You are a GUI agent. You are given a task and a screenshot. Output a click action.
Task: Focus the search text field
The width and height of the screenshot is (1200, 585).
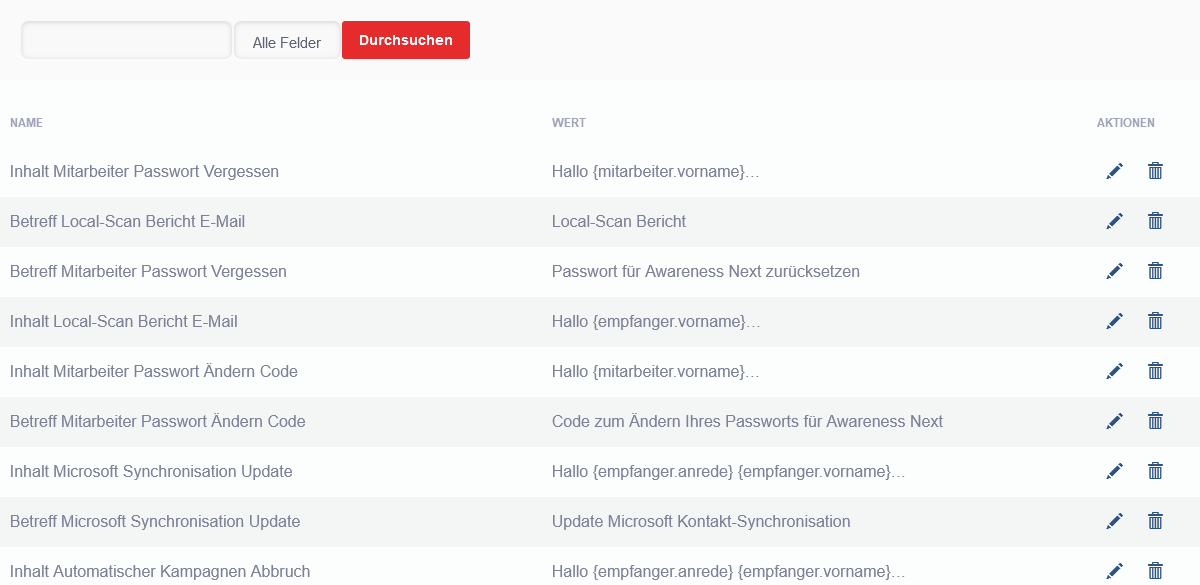[x=126, y=40]
